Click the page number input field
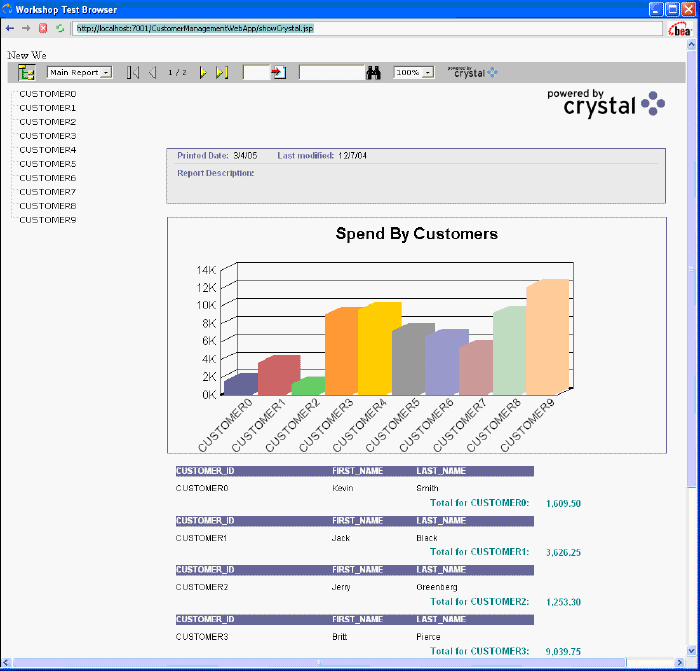 [x=257, y=72]
